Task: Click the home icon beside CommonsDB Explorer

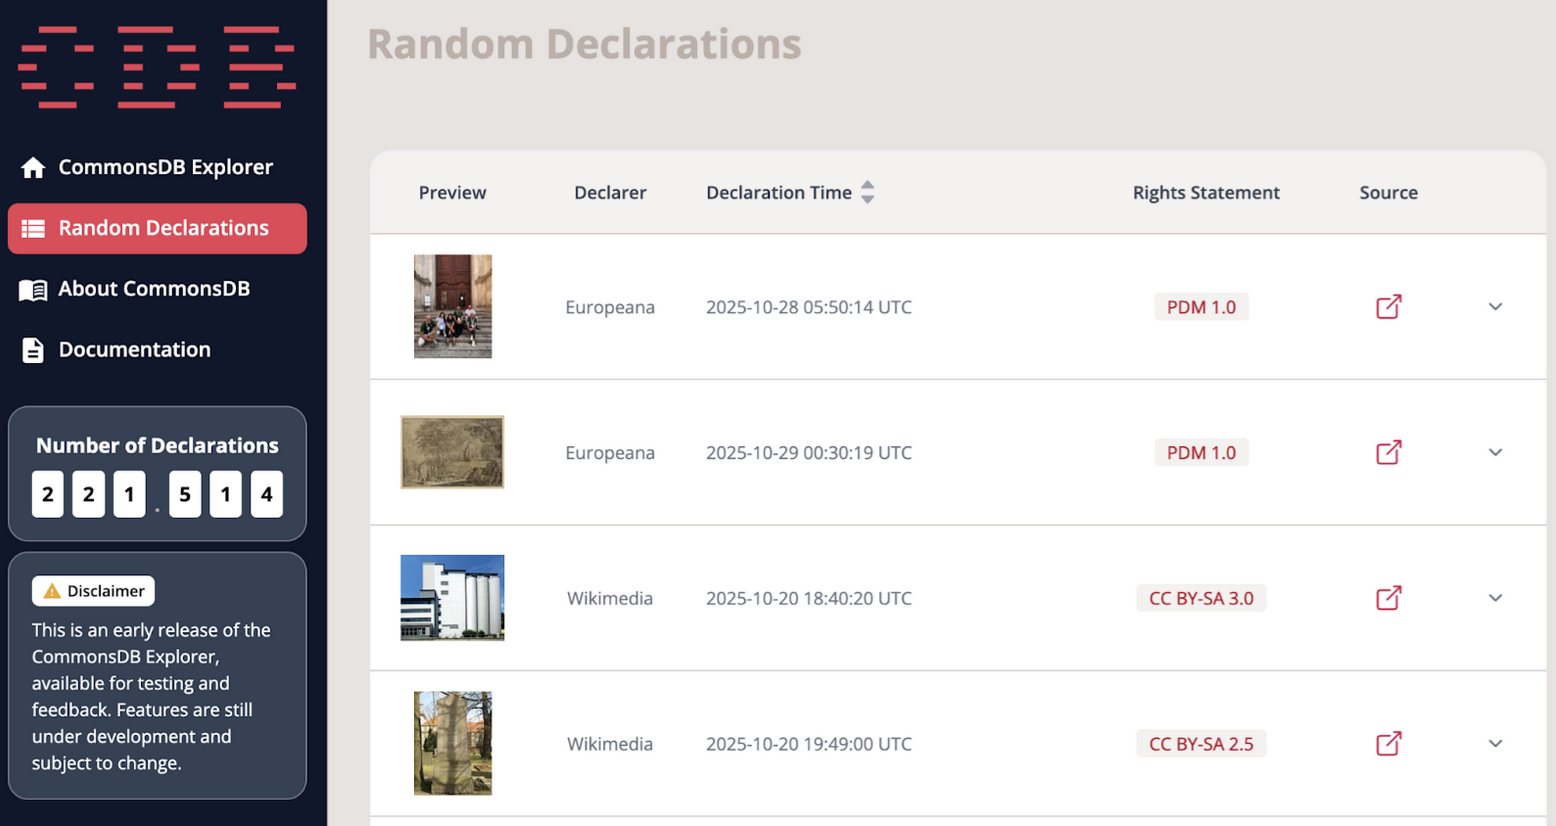Action: pos(33,168)
